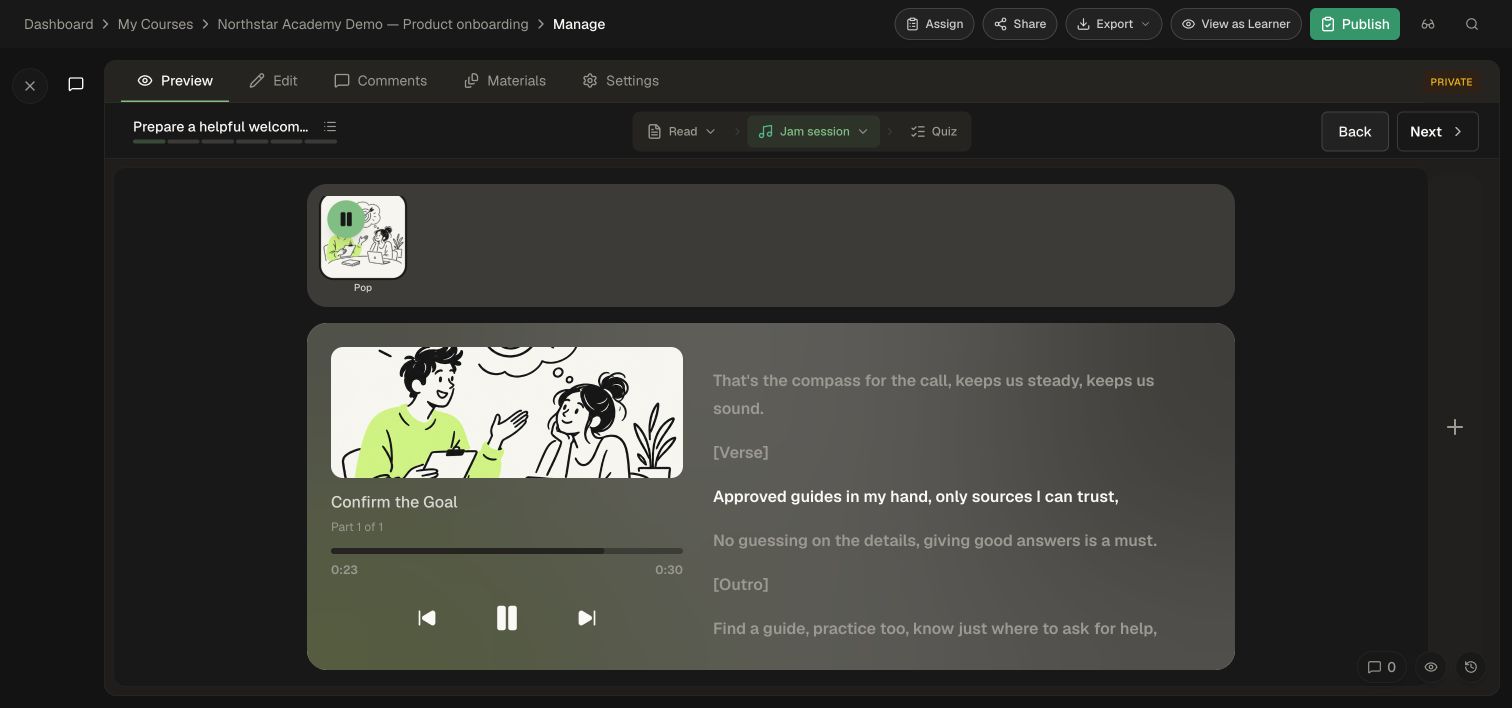Go to the Quiz step

[x=934, y=131]
